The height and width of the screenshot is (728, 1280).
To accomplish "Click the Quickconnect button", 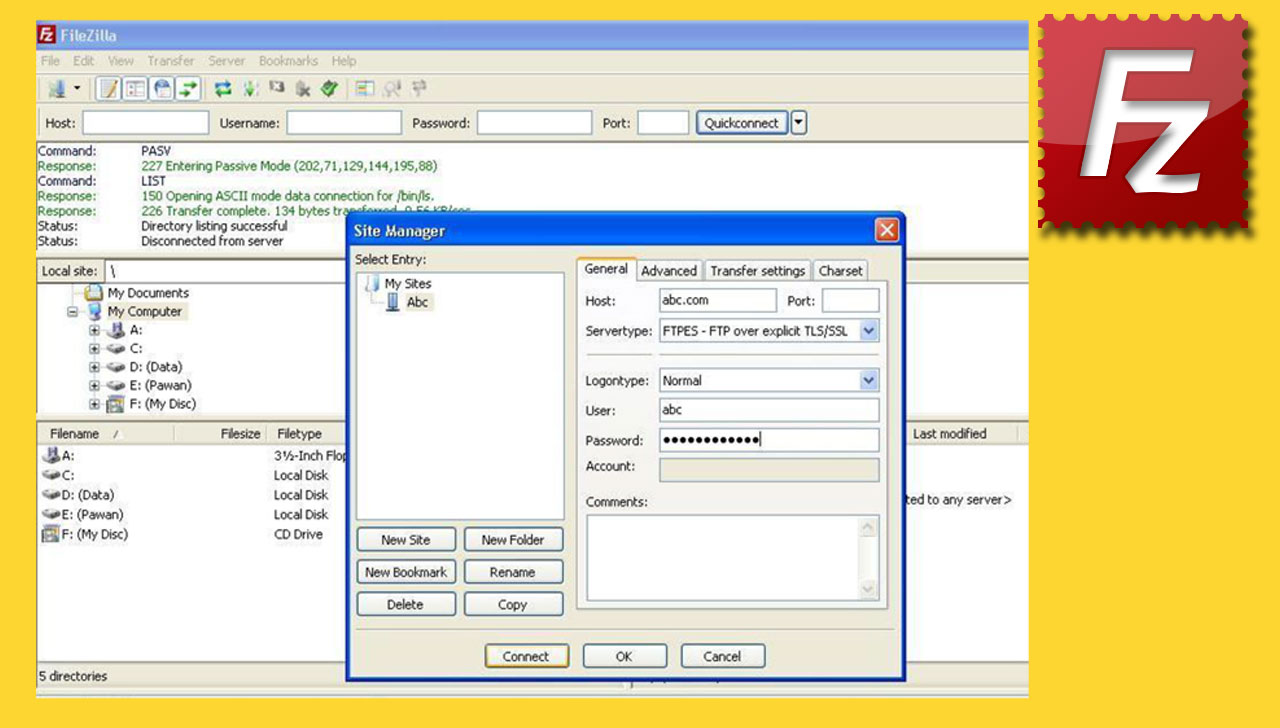I will point(742,123).
